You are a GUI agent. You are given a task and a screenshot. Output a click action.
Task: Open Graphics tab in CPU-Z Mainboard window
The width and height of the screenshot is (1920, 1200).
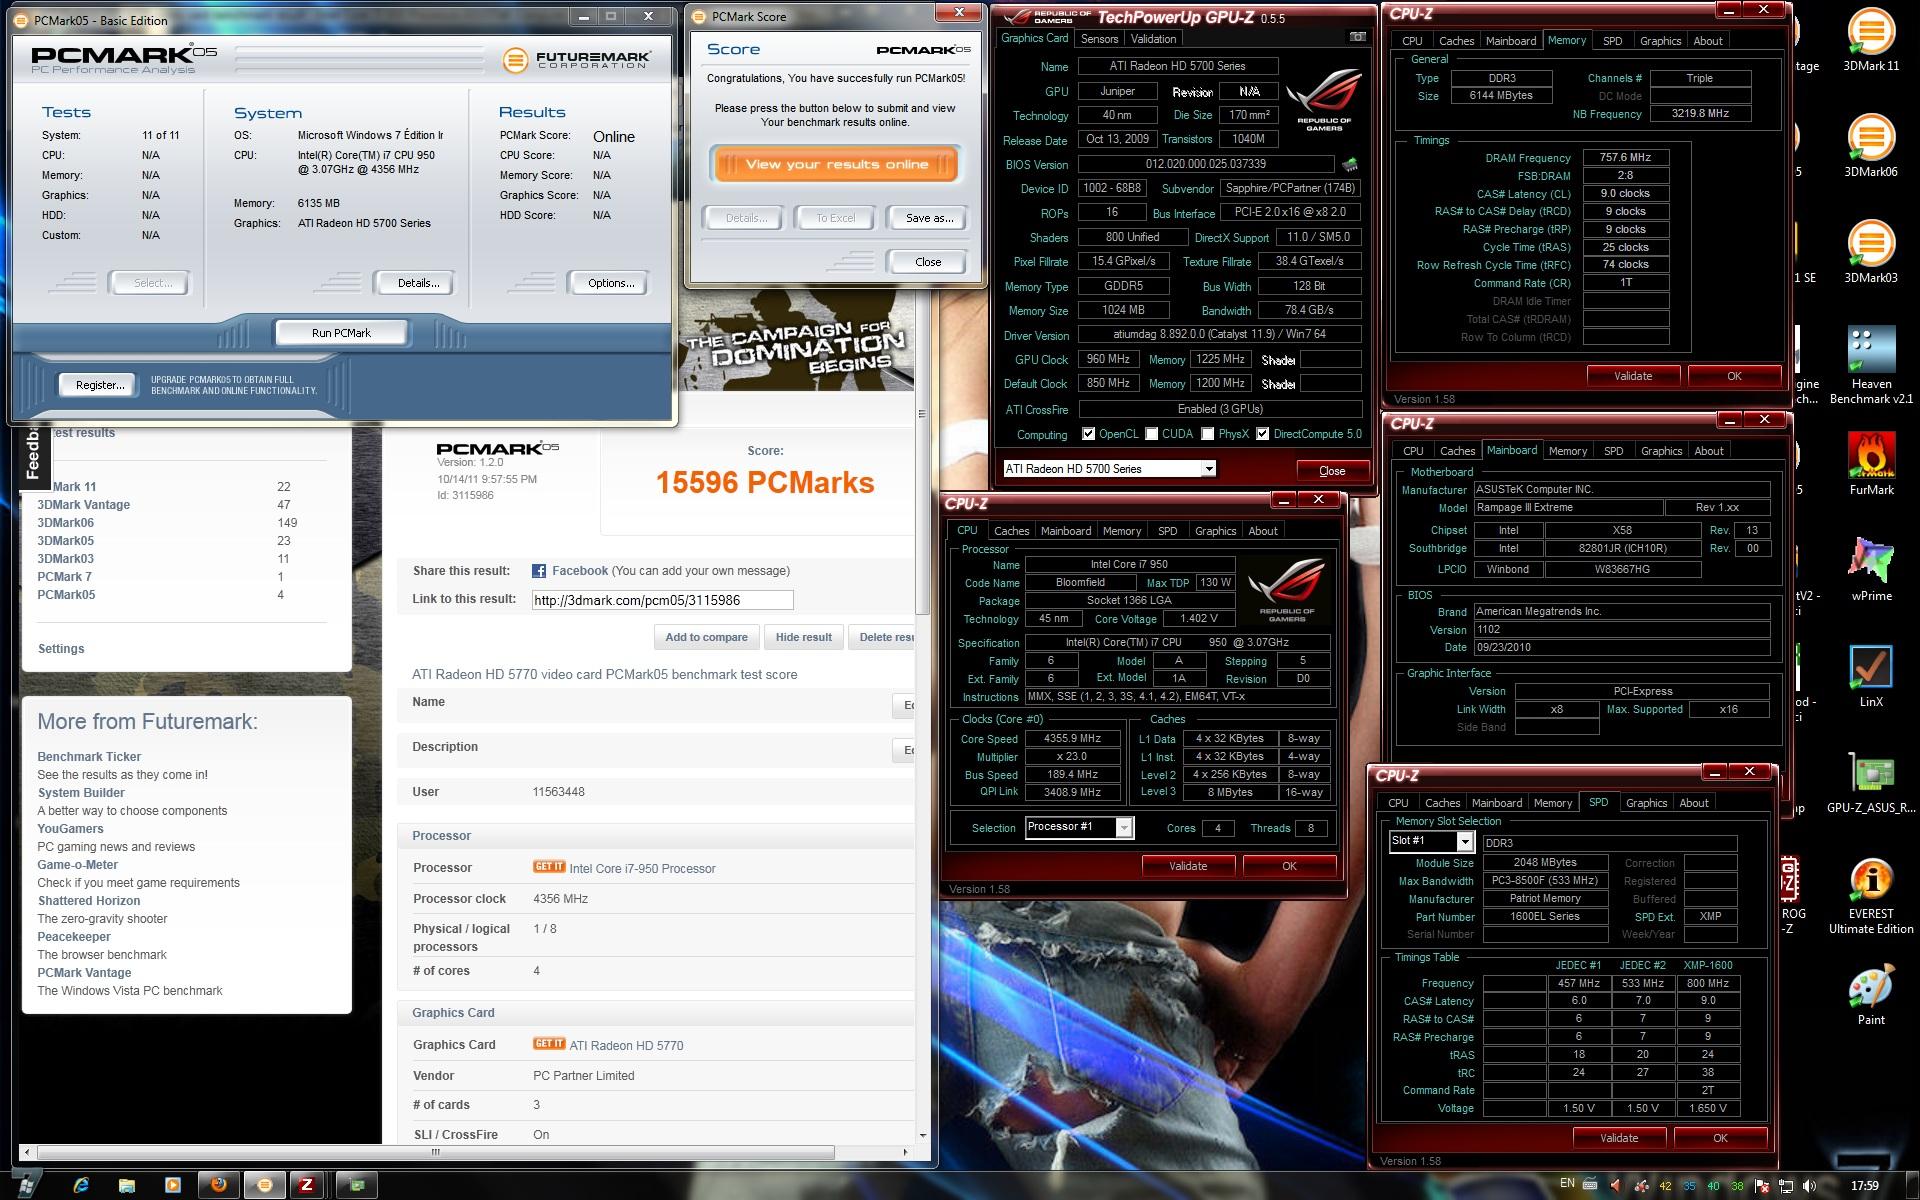point(1661,451)
